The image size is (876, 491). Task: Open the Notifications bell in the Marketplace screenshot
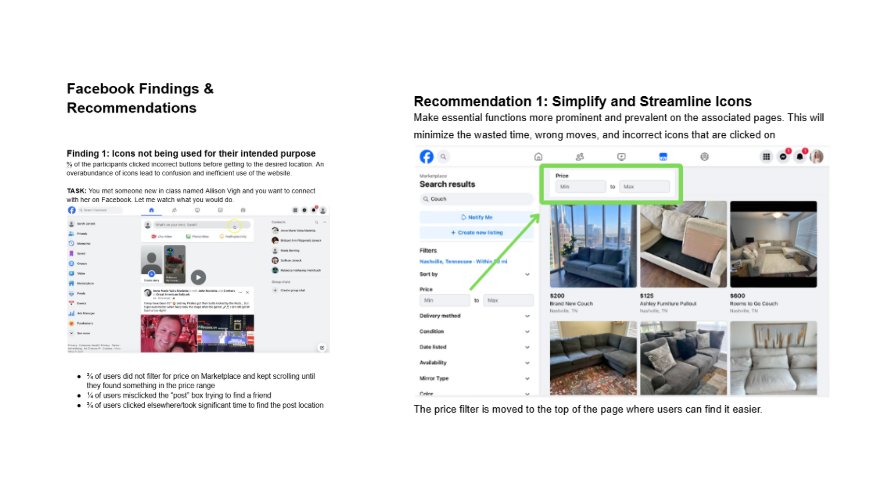tap(800, 156)
